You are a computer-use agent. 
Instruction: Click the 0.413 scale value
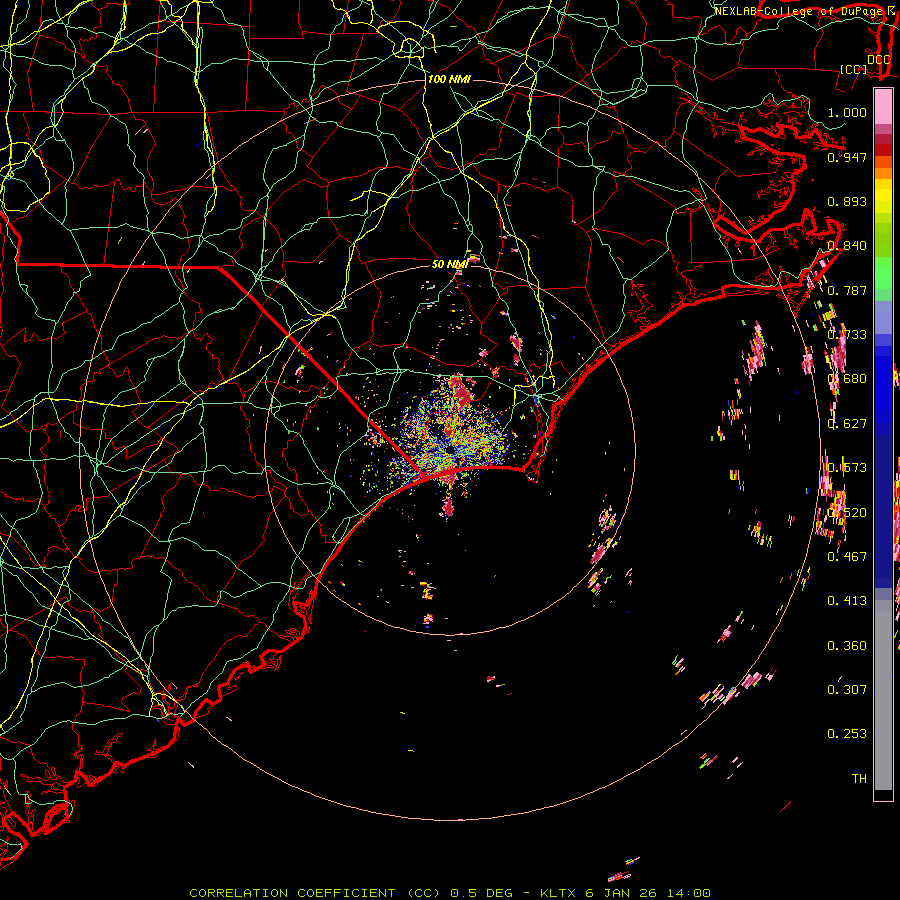[847, 600]
